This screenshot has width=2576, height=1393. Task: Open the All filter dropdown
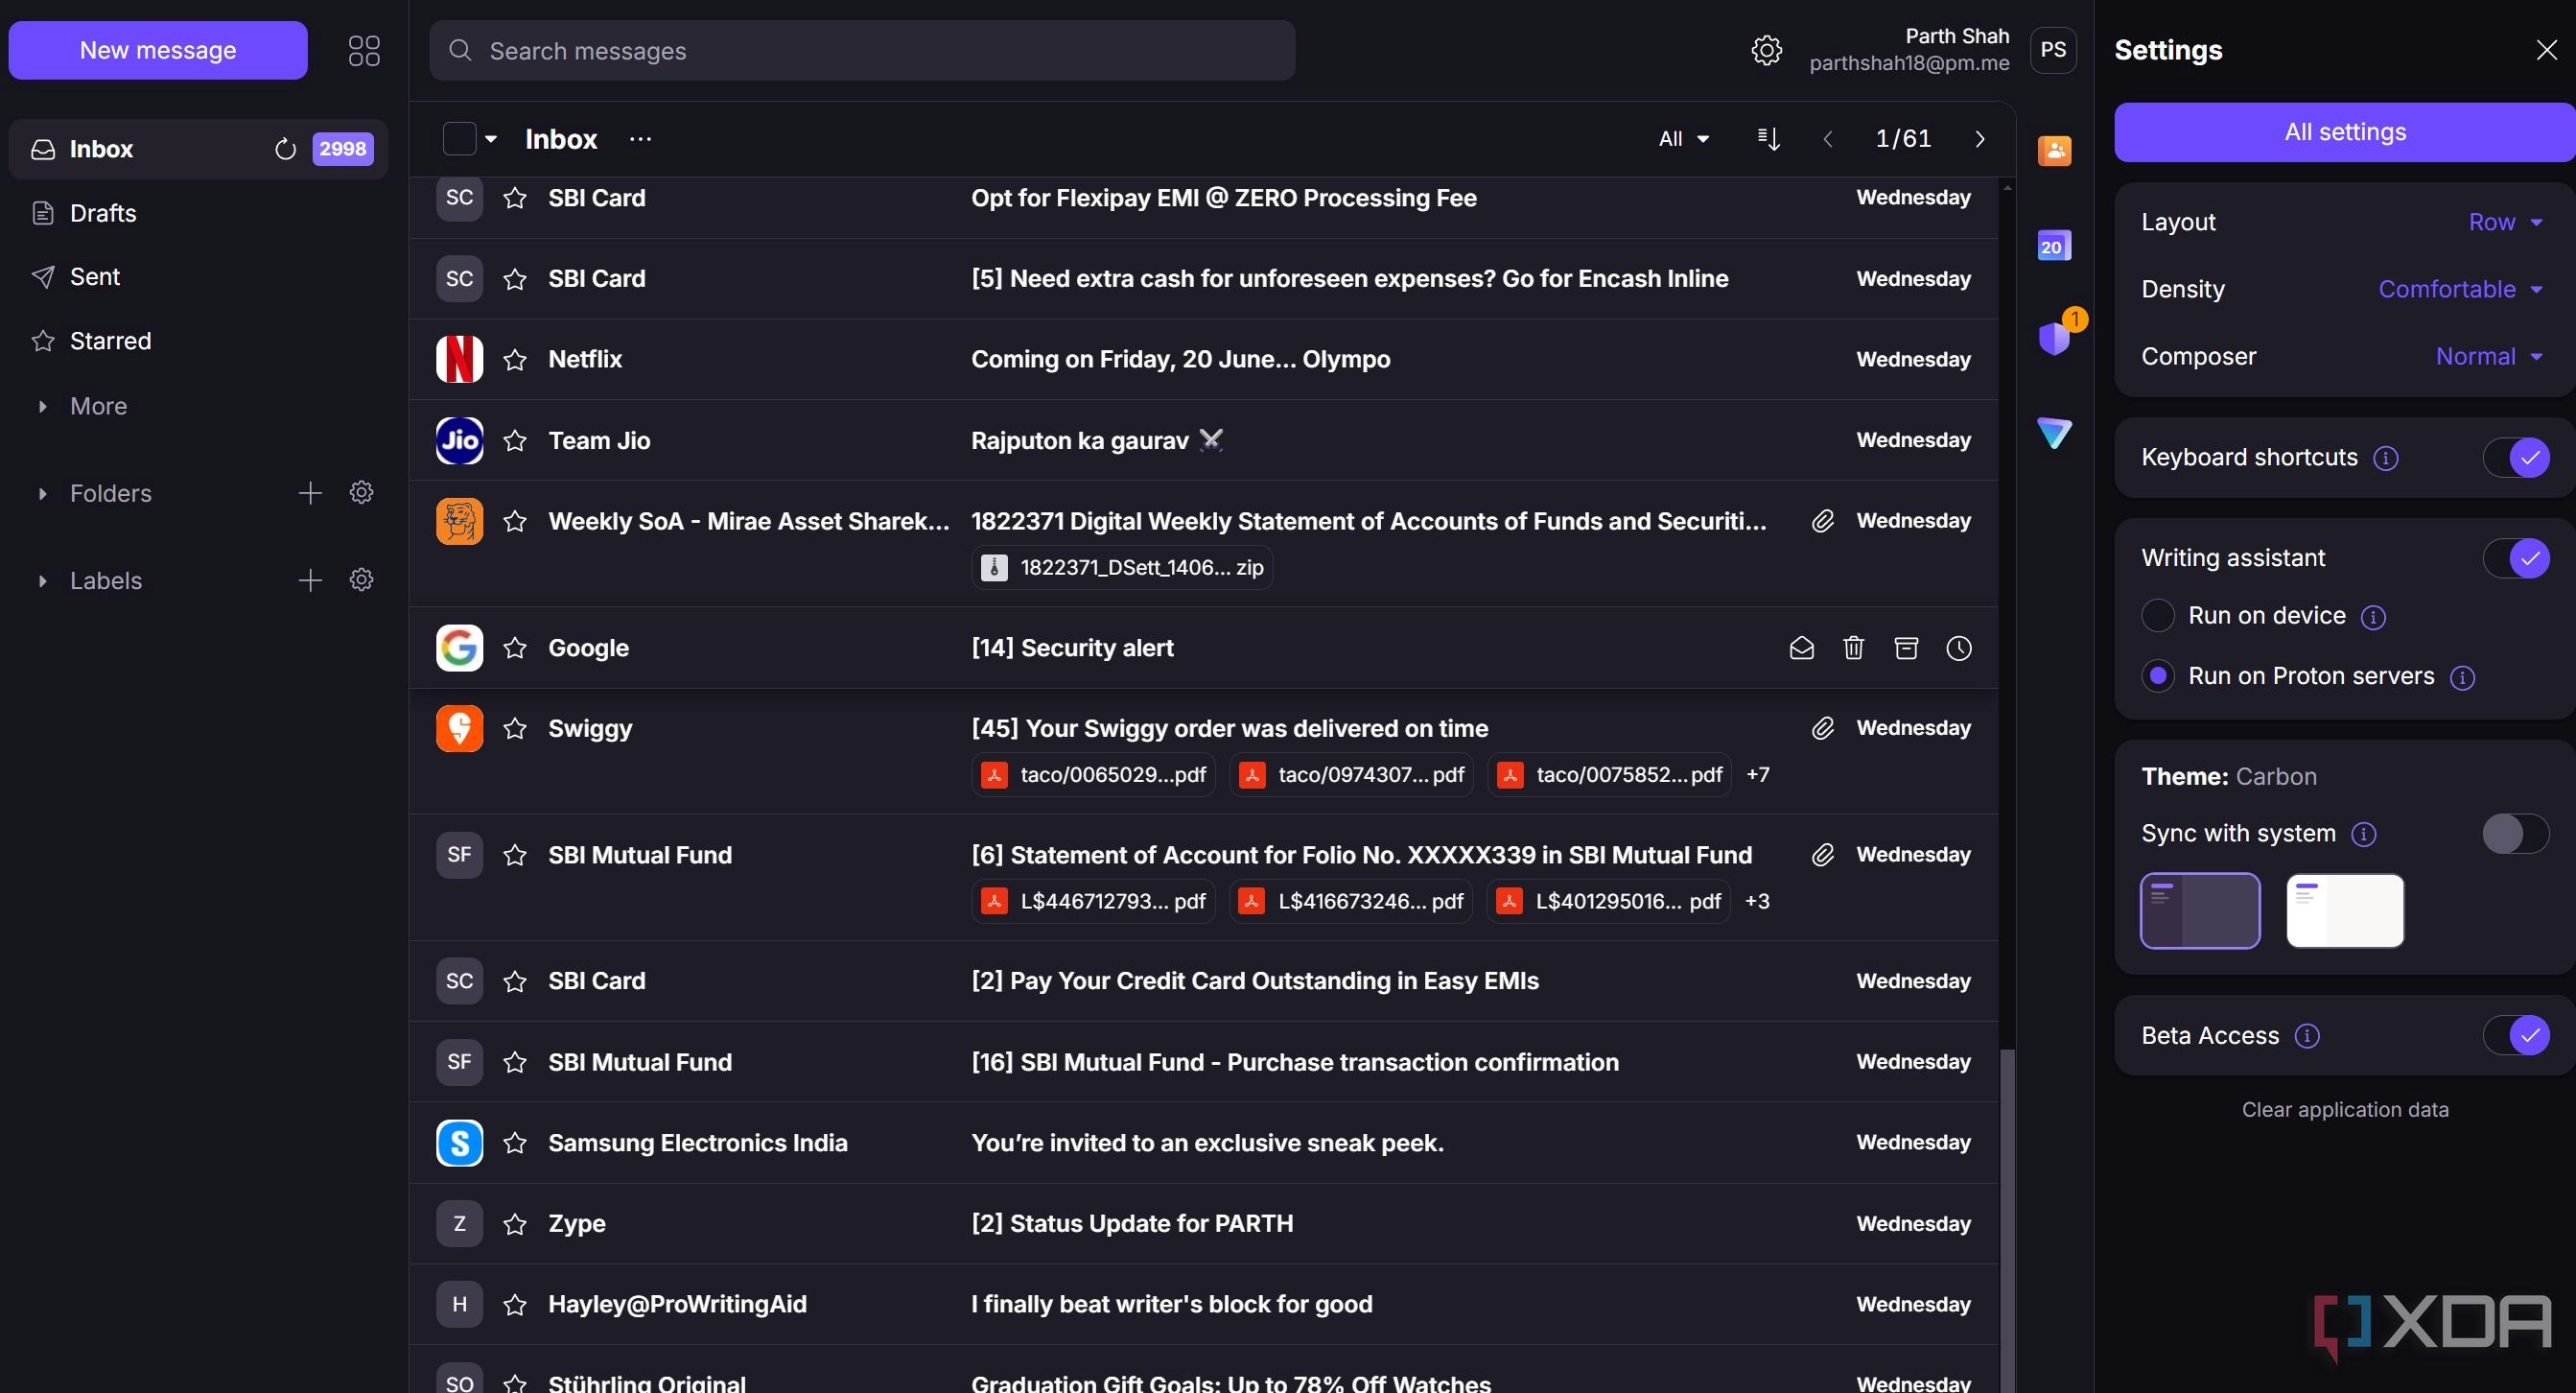pyautogui.click(x=1683, y=139)
